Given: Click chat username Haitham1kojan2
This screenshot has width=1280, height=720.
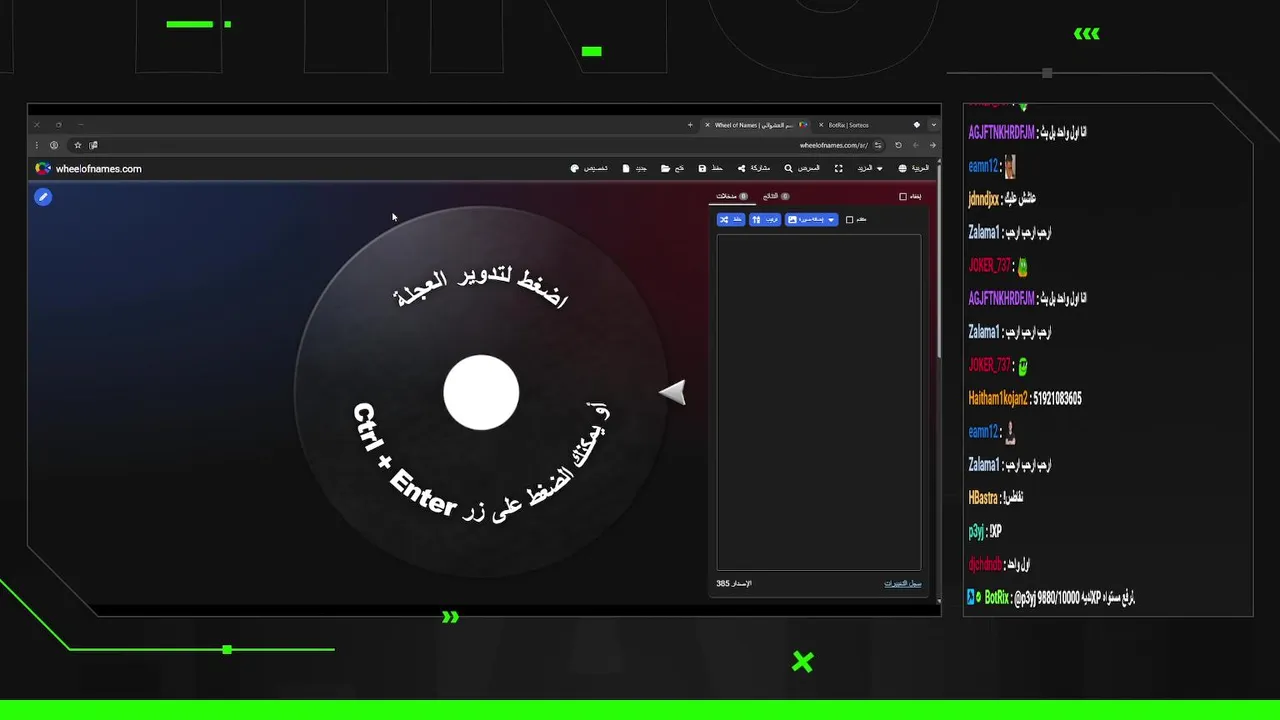Looking at the screenshot, I should (x=999, y=398).
